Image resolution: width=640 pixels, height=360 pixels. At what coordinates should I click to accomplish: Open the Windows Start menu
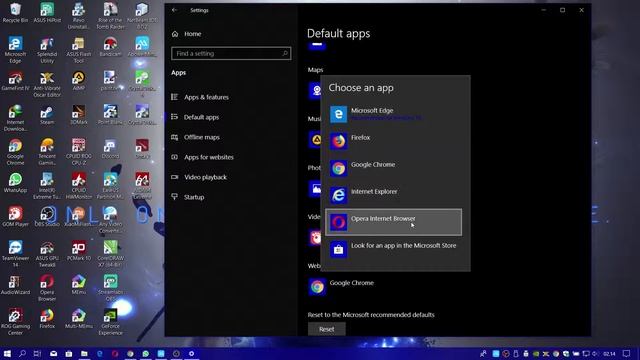tap(7, 353)
